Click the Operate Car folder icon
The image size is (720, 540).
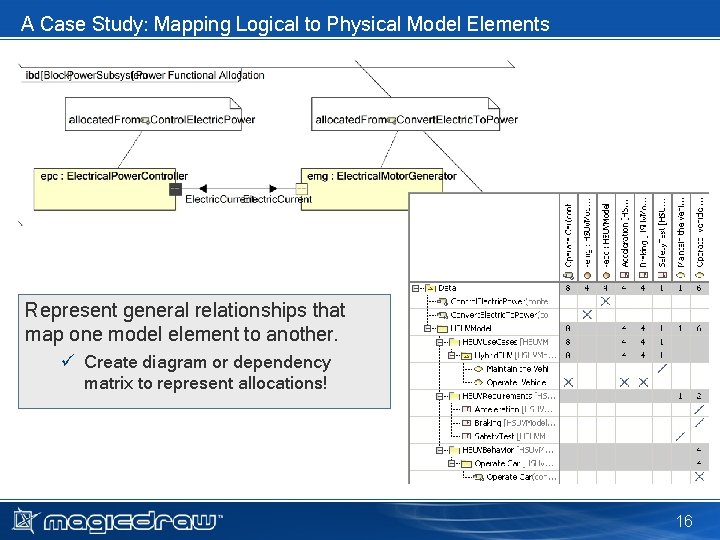click(x=467, y=464)
